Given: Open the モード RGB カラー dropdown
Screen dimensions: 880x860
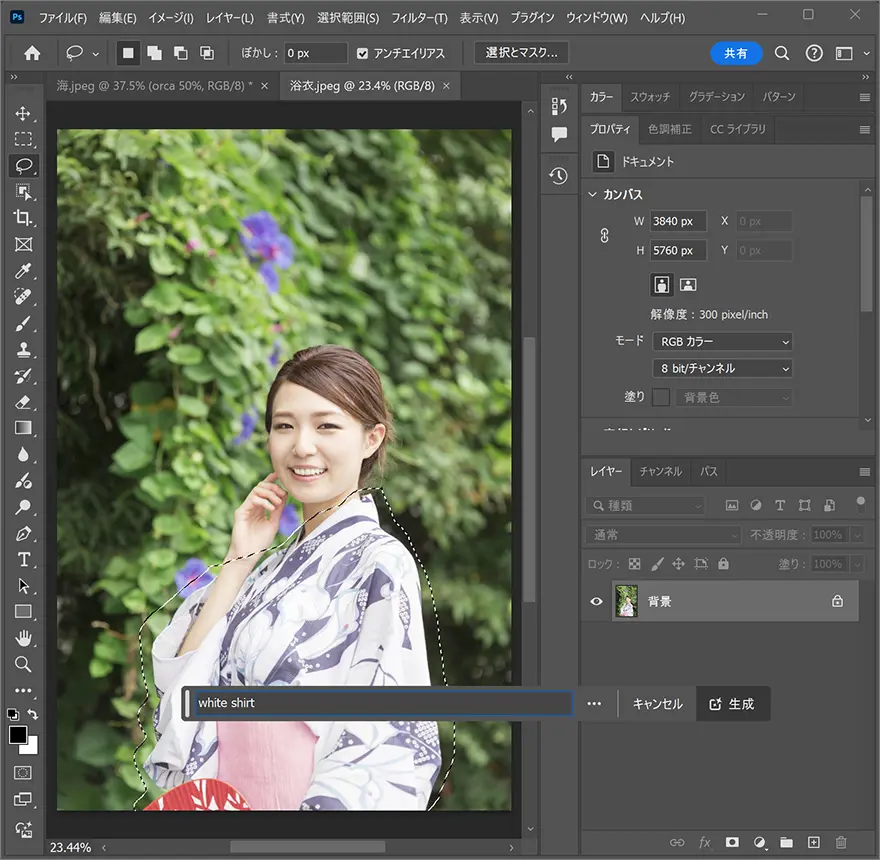Looking at the screenshot, I should (x=723, y=341).
